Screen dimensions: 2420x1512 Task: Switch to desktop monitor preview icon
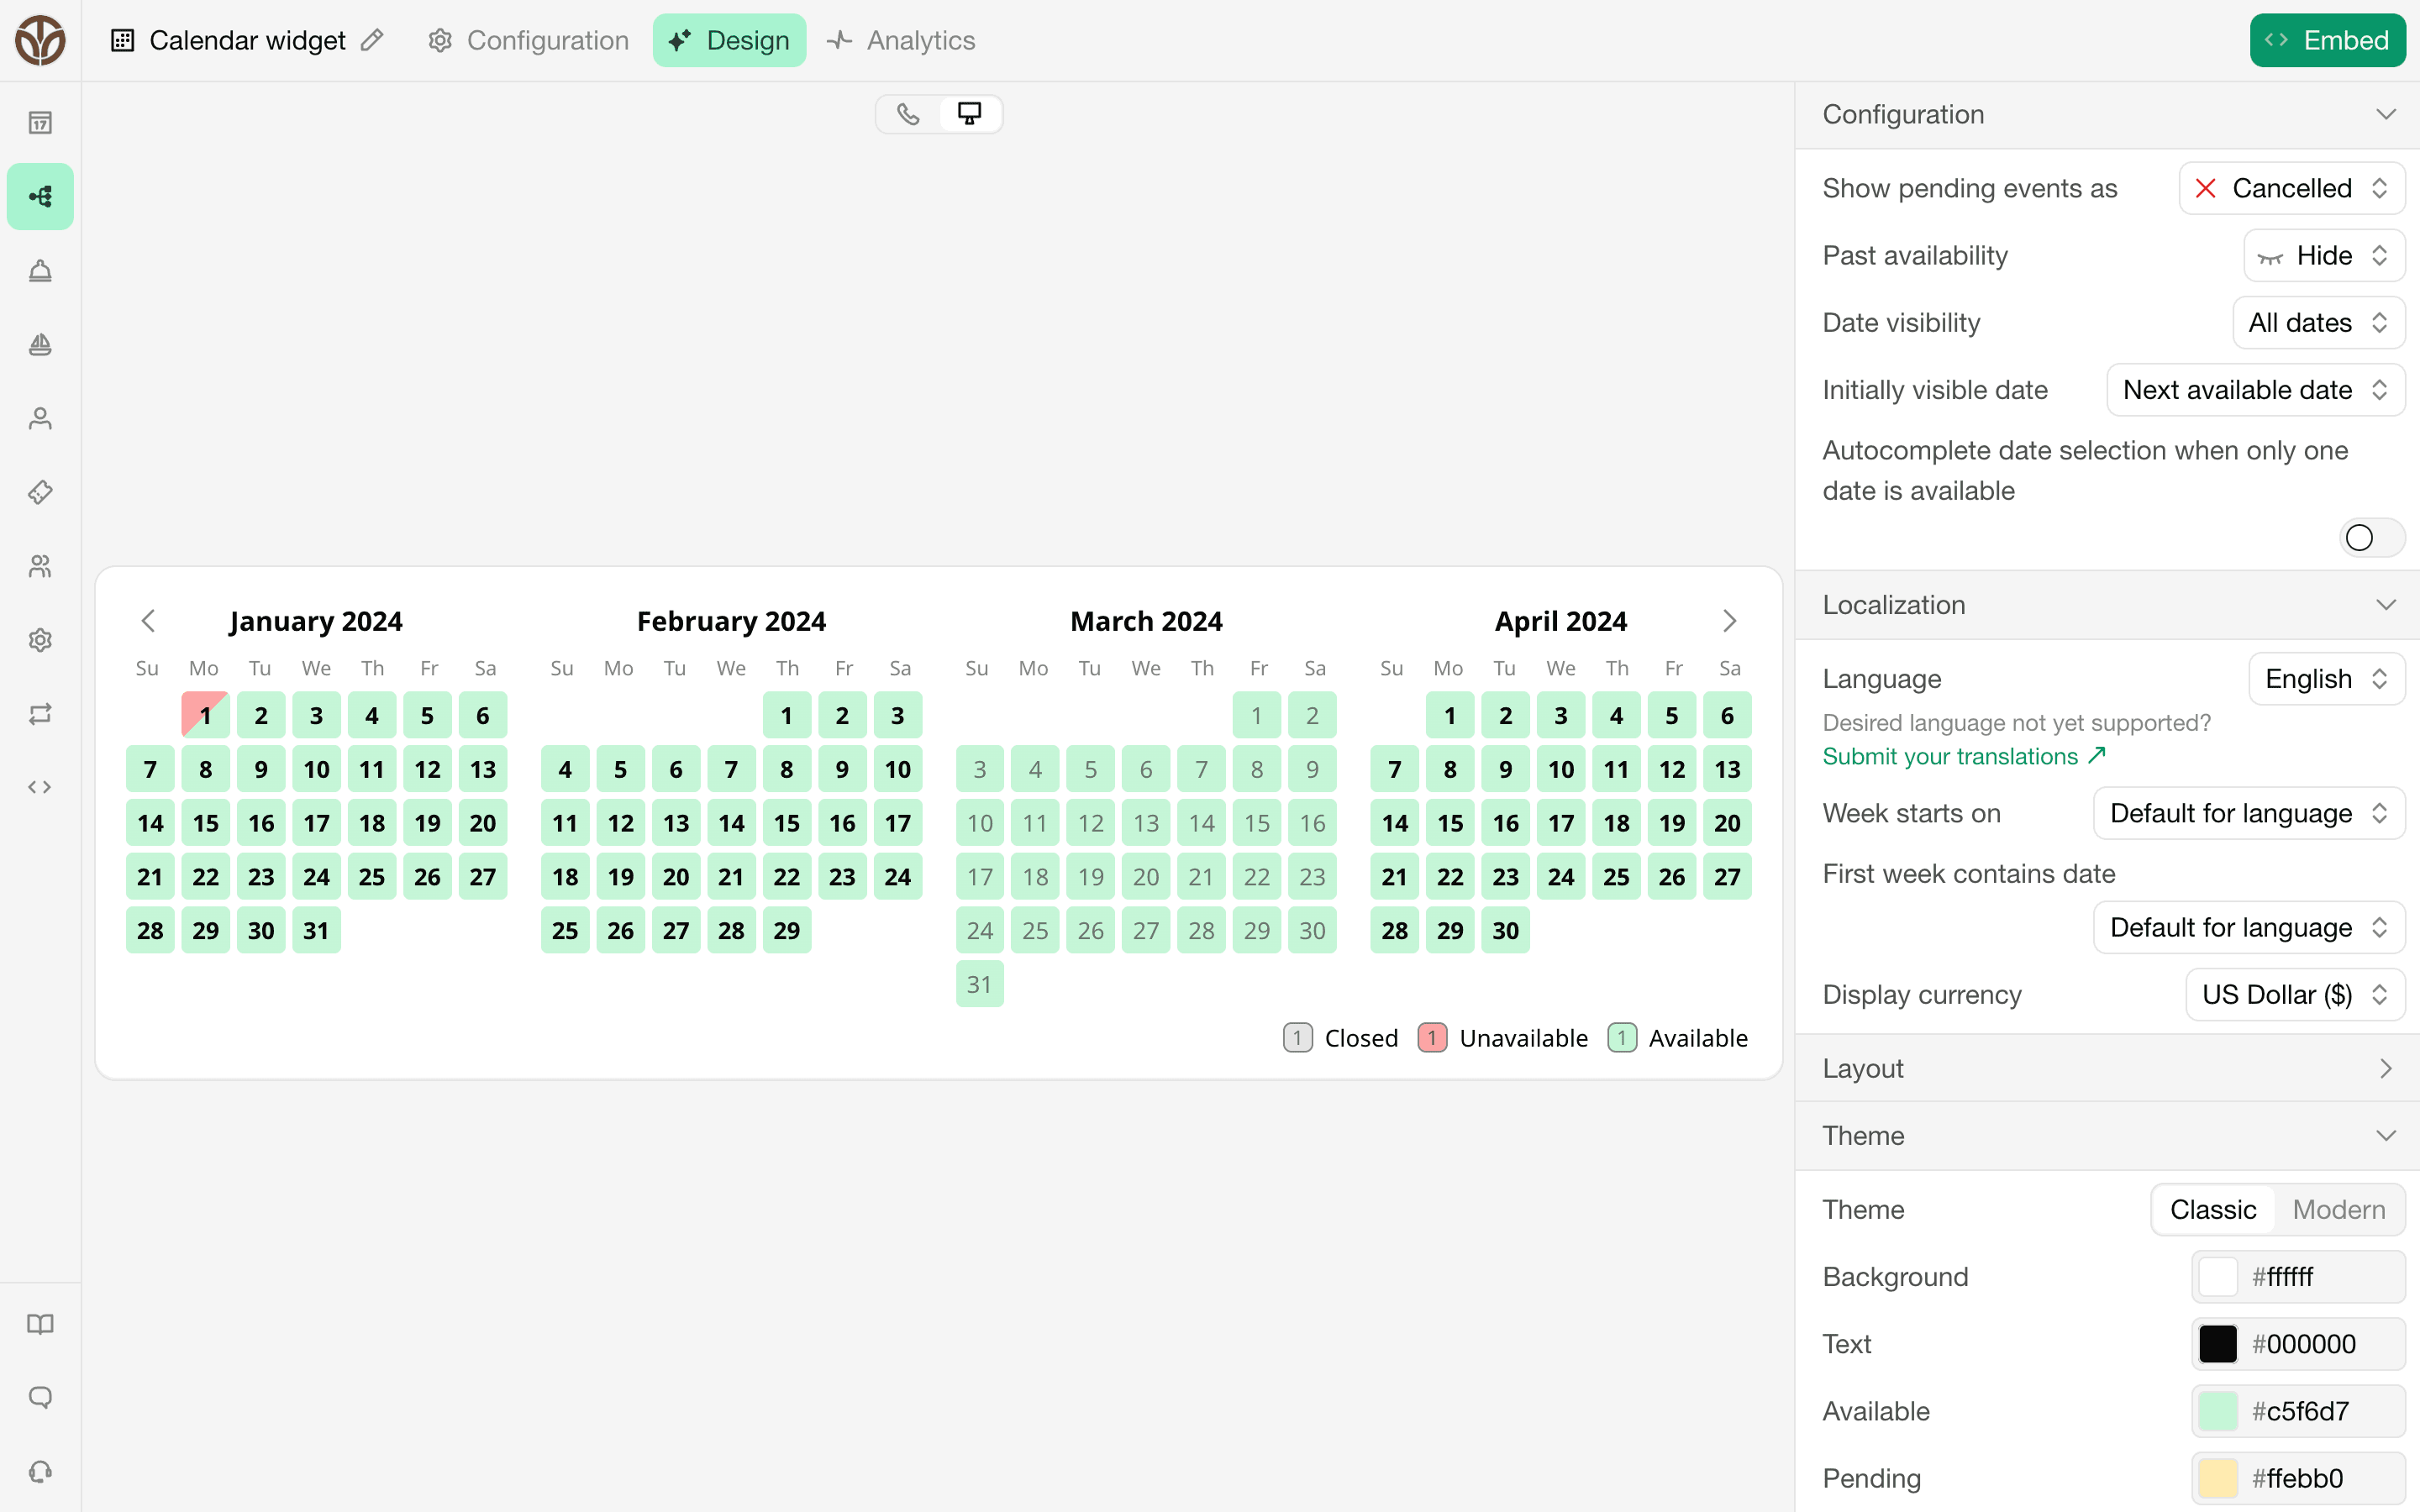pyautogui.click(x=969, y=114)
